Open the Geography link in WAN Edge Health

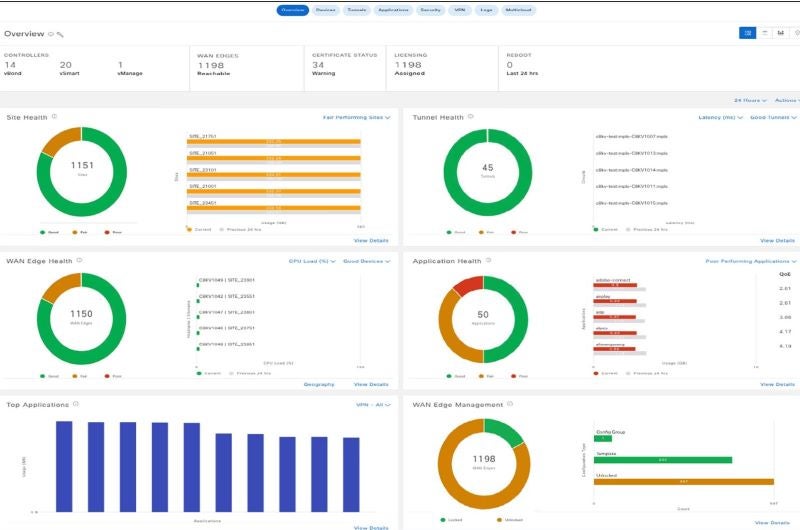(319, 384)
